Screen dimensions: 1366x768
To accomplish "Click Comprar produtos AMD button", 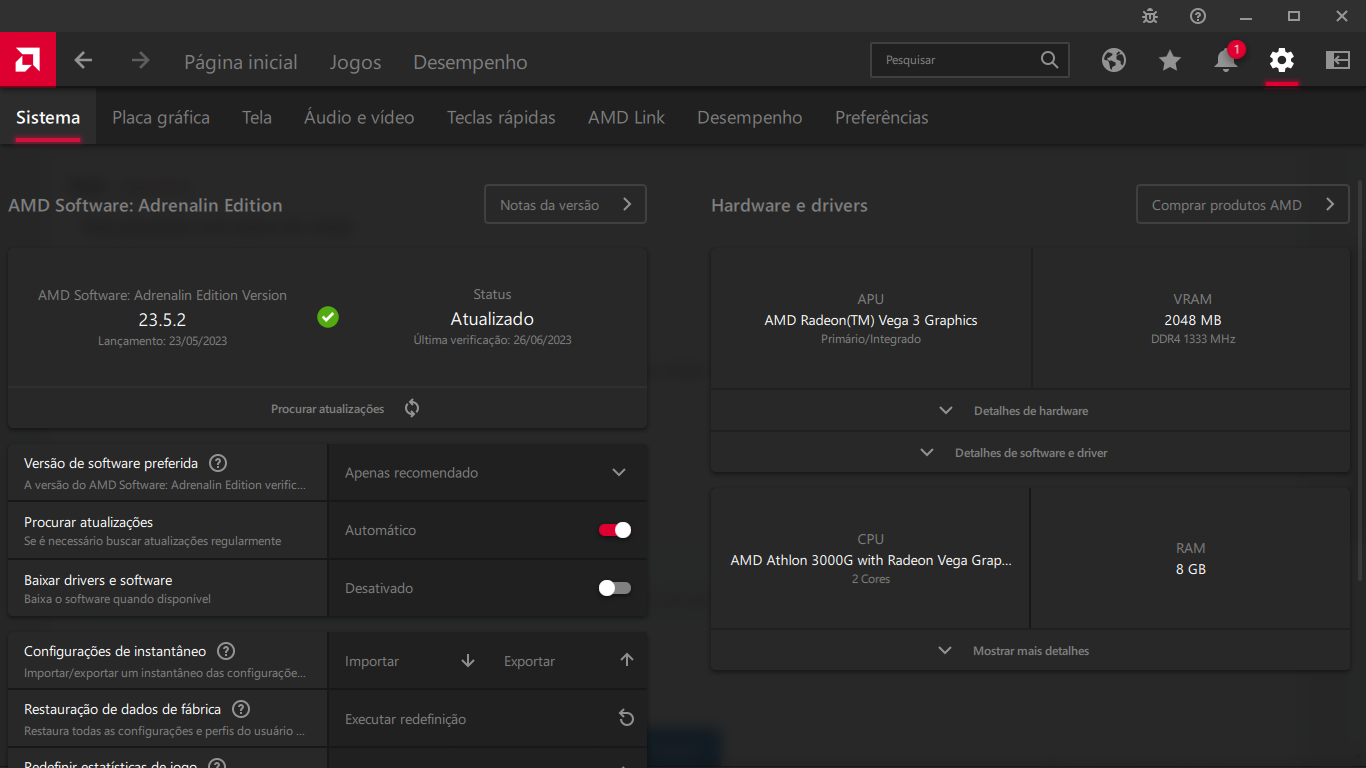I will [x=1243, y=204].
